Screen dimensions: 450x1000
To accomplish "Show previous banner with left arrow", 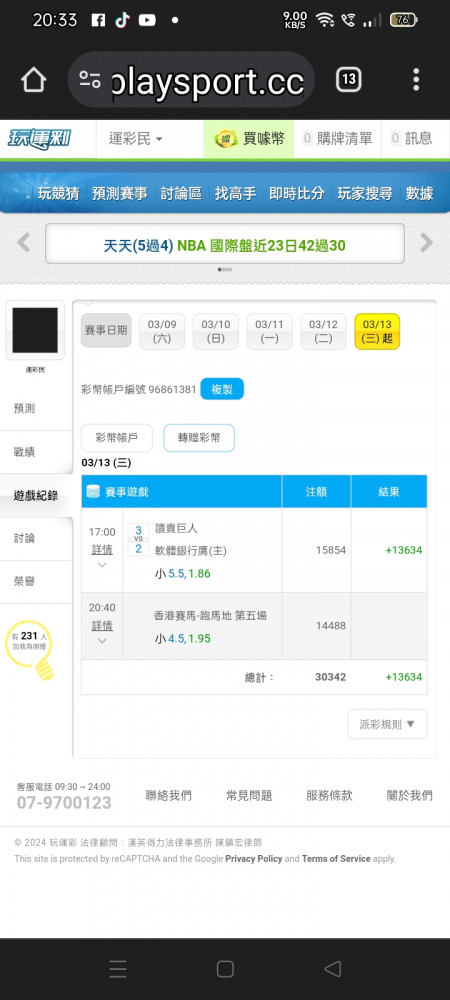I will click(24, 242).
